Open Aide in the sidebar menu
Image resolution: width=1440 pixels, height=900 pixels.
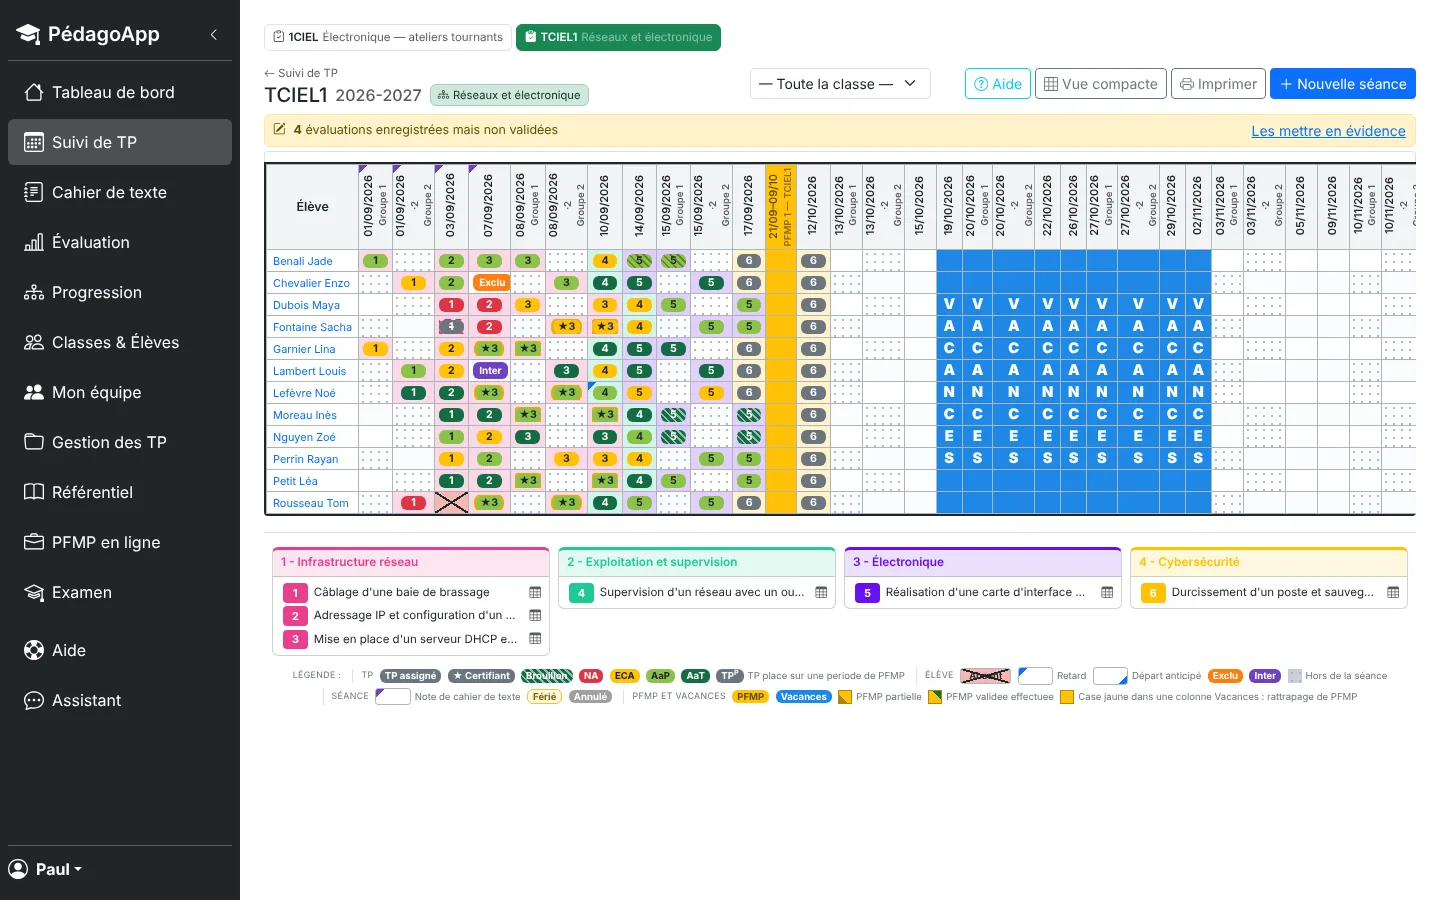pos(120,650)
